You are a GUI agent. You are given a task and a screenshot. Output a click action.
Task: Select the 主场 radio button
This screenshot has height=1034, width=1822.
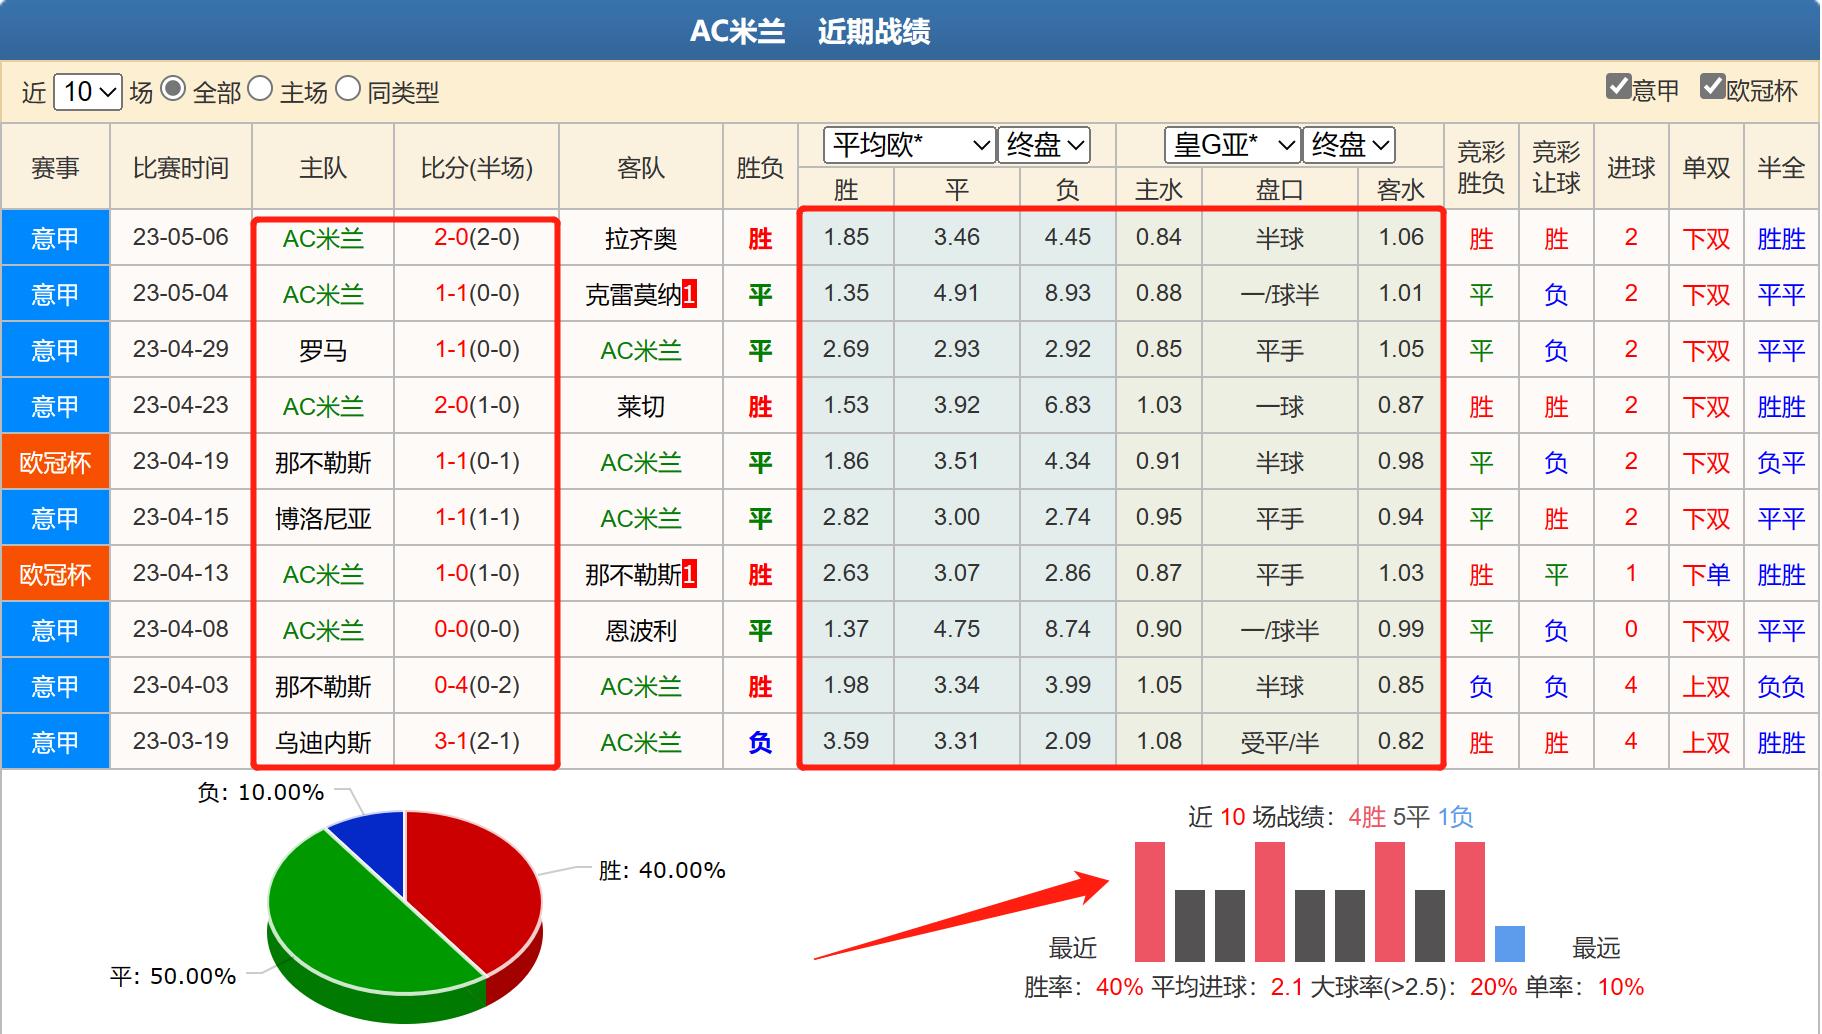(260, 90)
